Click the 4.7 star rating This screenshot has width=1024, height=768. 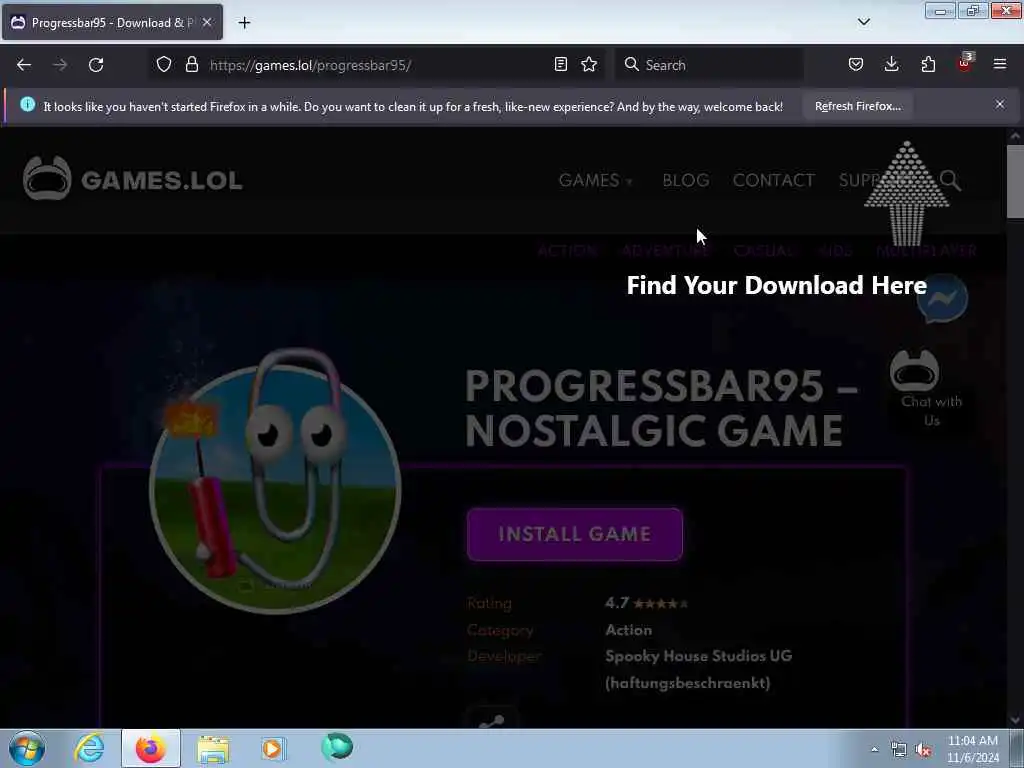[x=646, y=603]
